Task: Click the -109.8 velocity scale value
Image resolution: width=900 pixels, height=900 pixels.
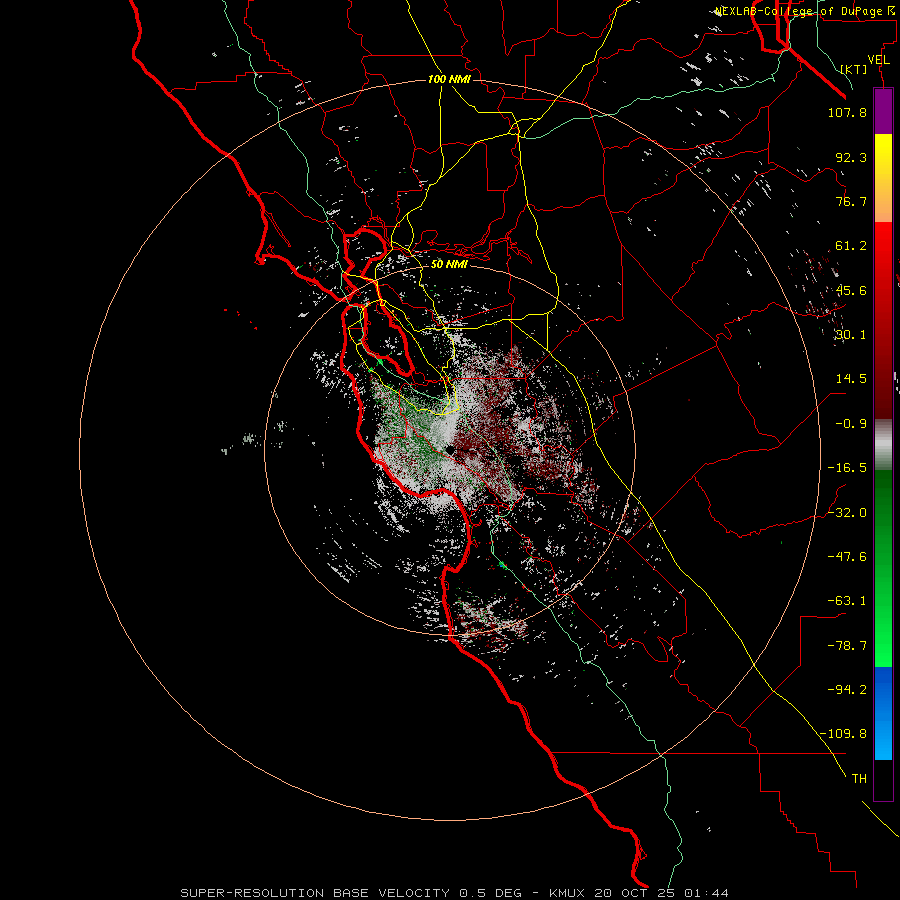Action: (843, 734)
